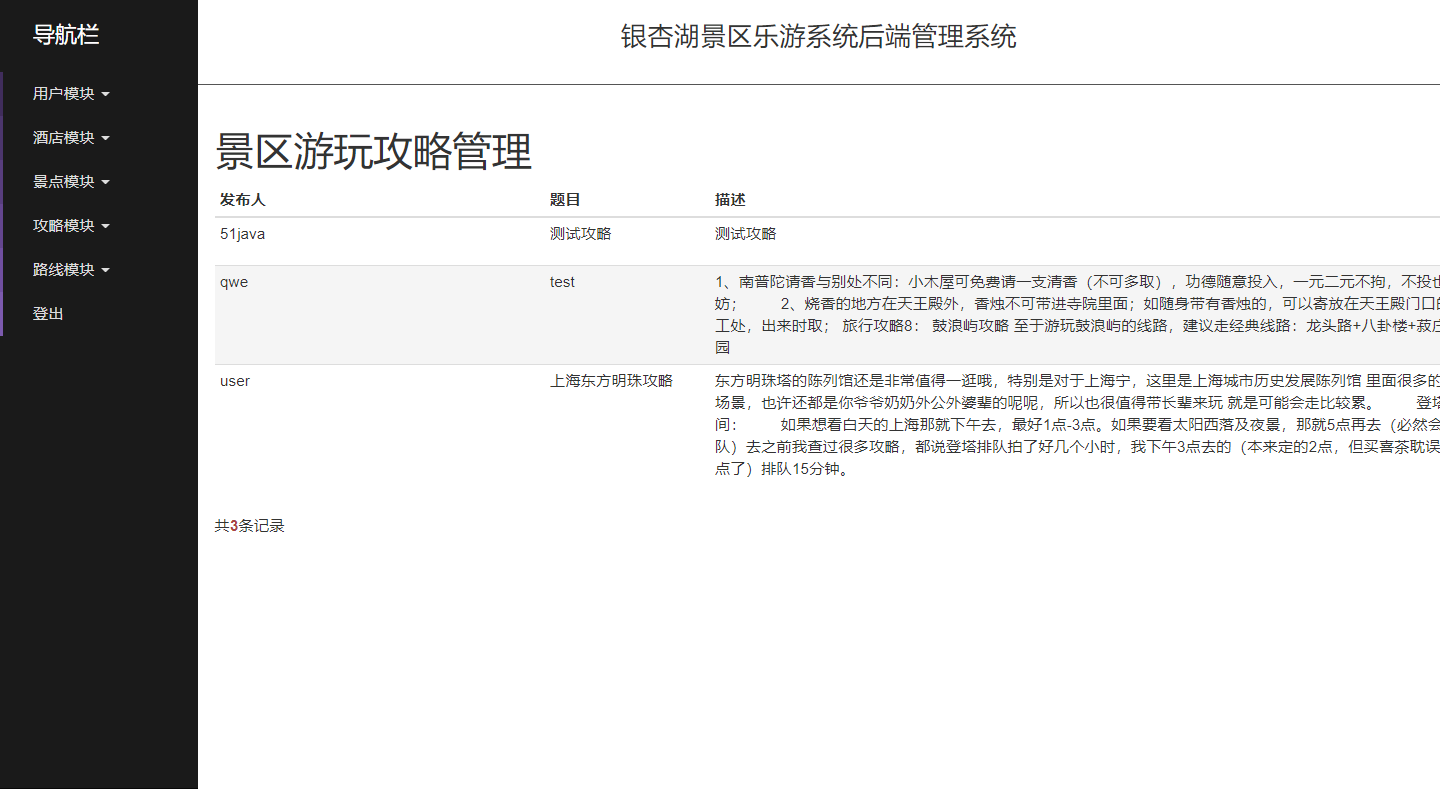
Task: Click the 描述 column header
Action: [730, 200]
